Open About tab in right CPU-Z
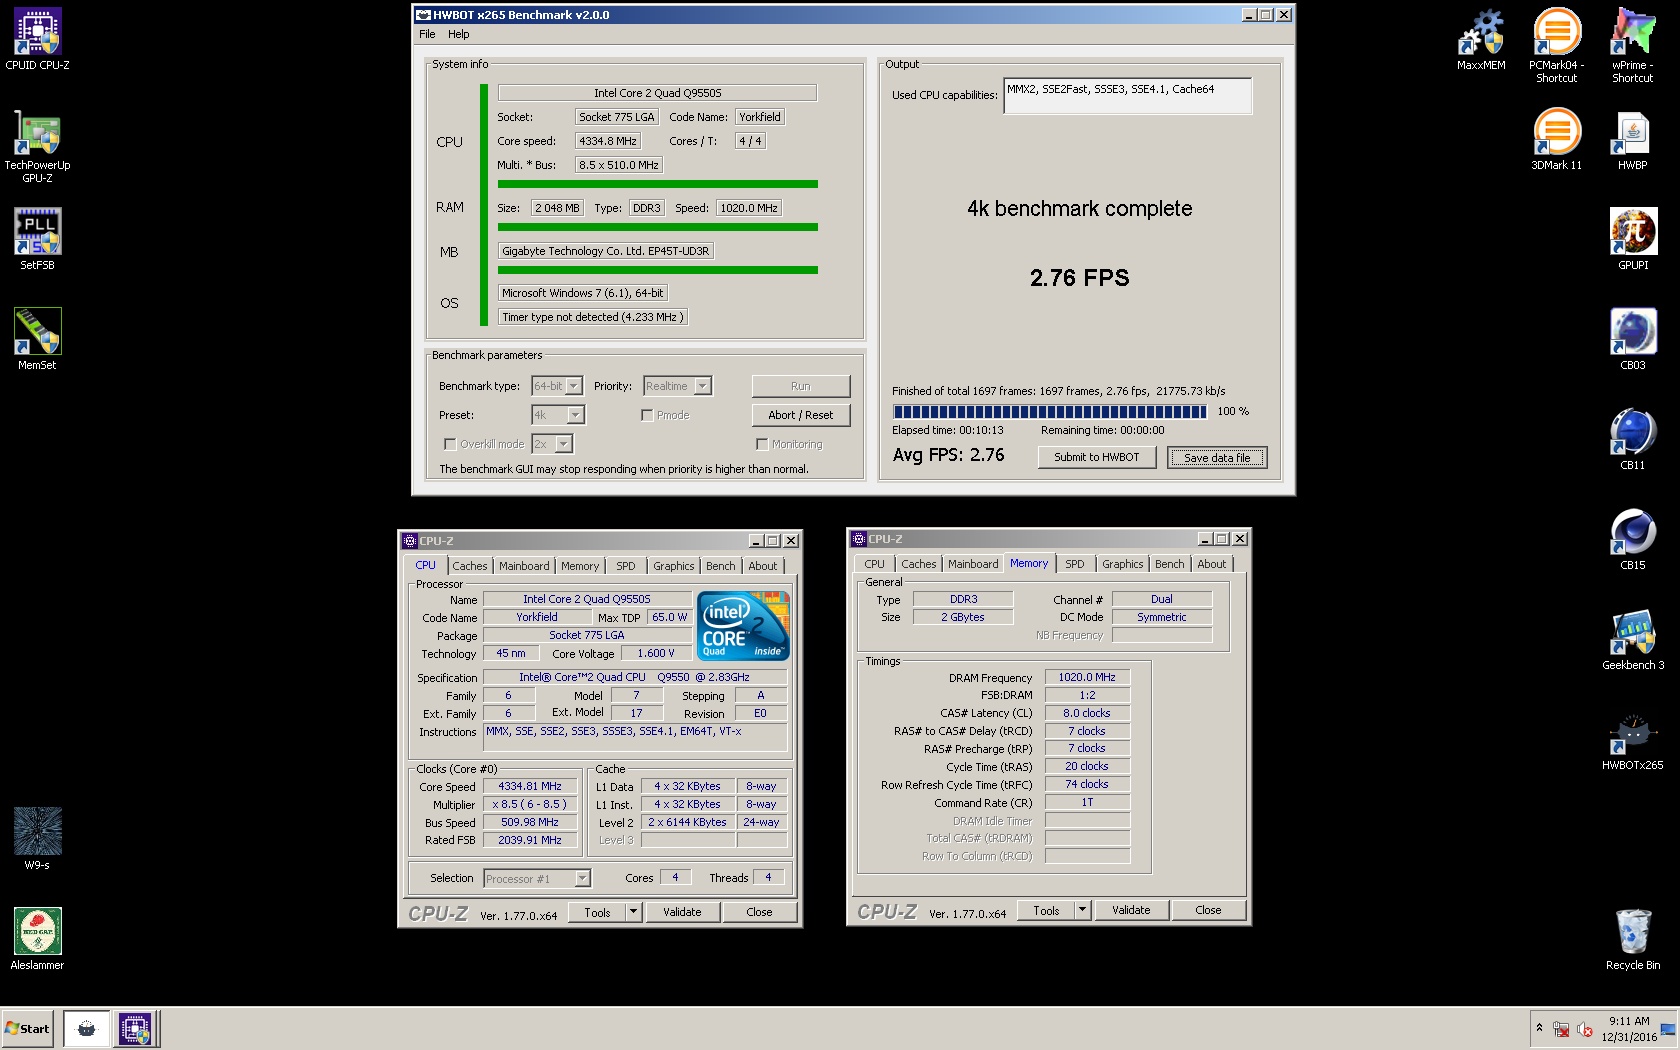The height and width of the screenshot is (1050, 1680). (1211, 564)
